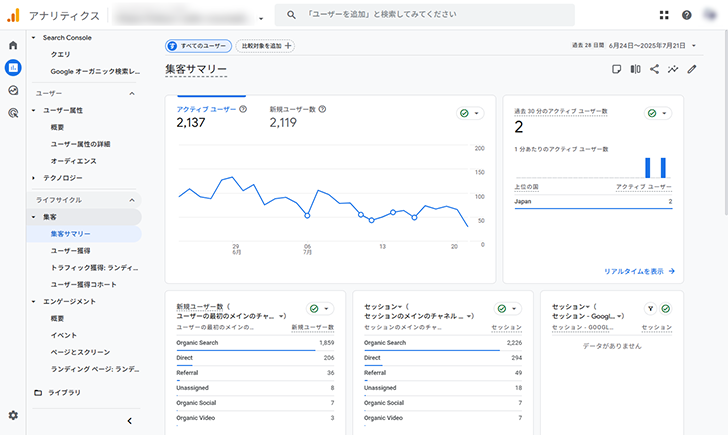Click the Direct row in セッション card
728x435 pixels.
tap(443, 358)
